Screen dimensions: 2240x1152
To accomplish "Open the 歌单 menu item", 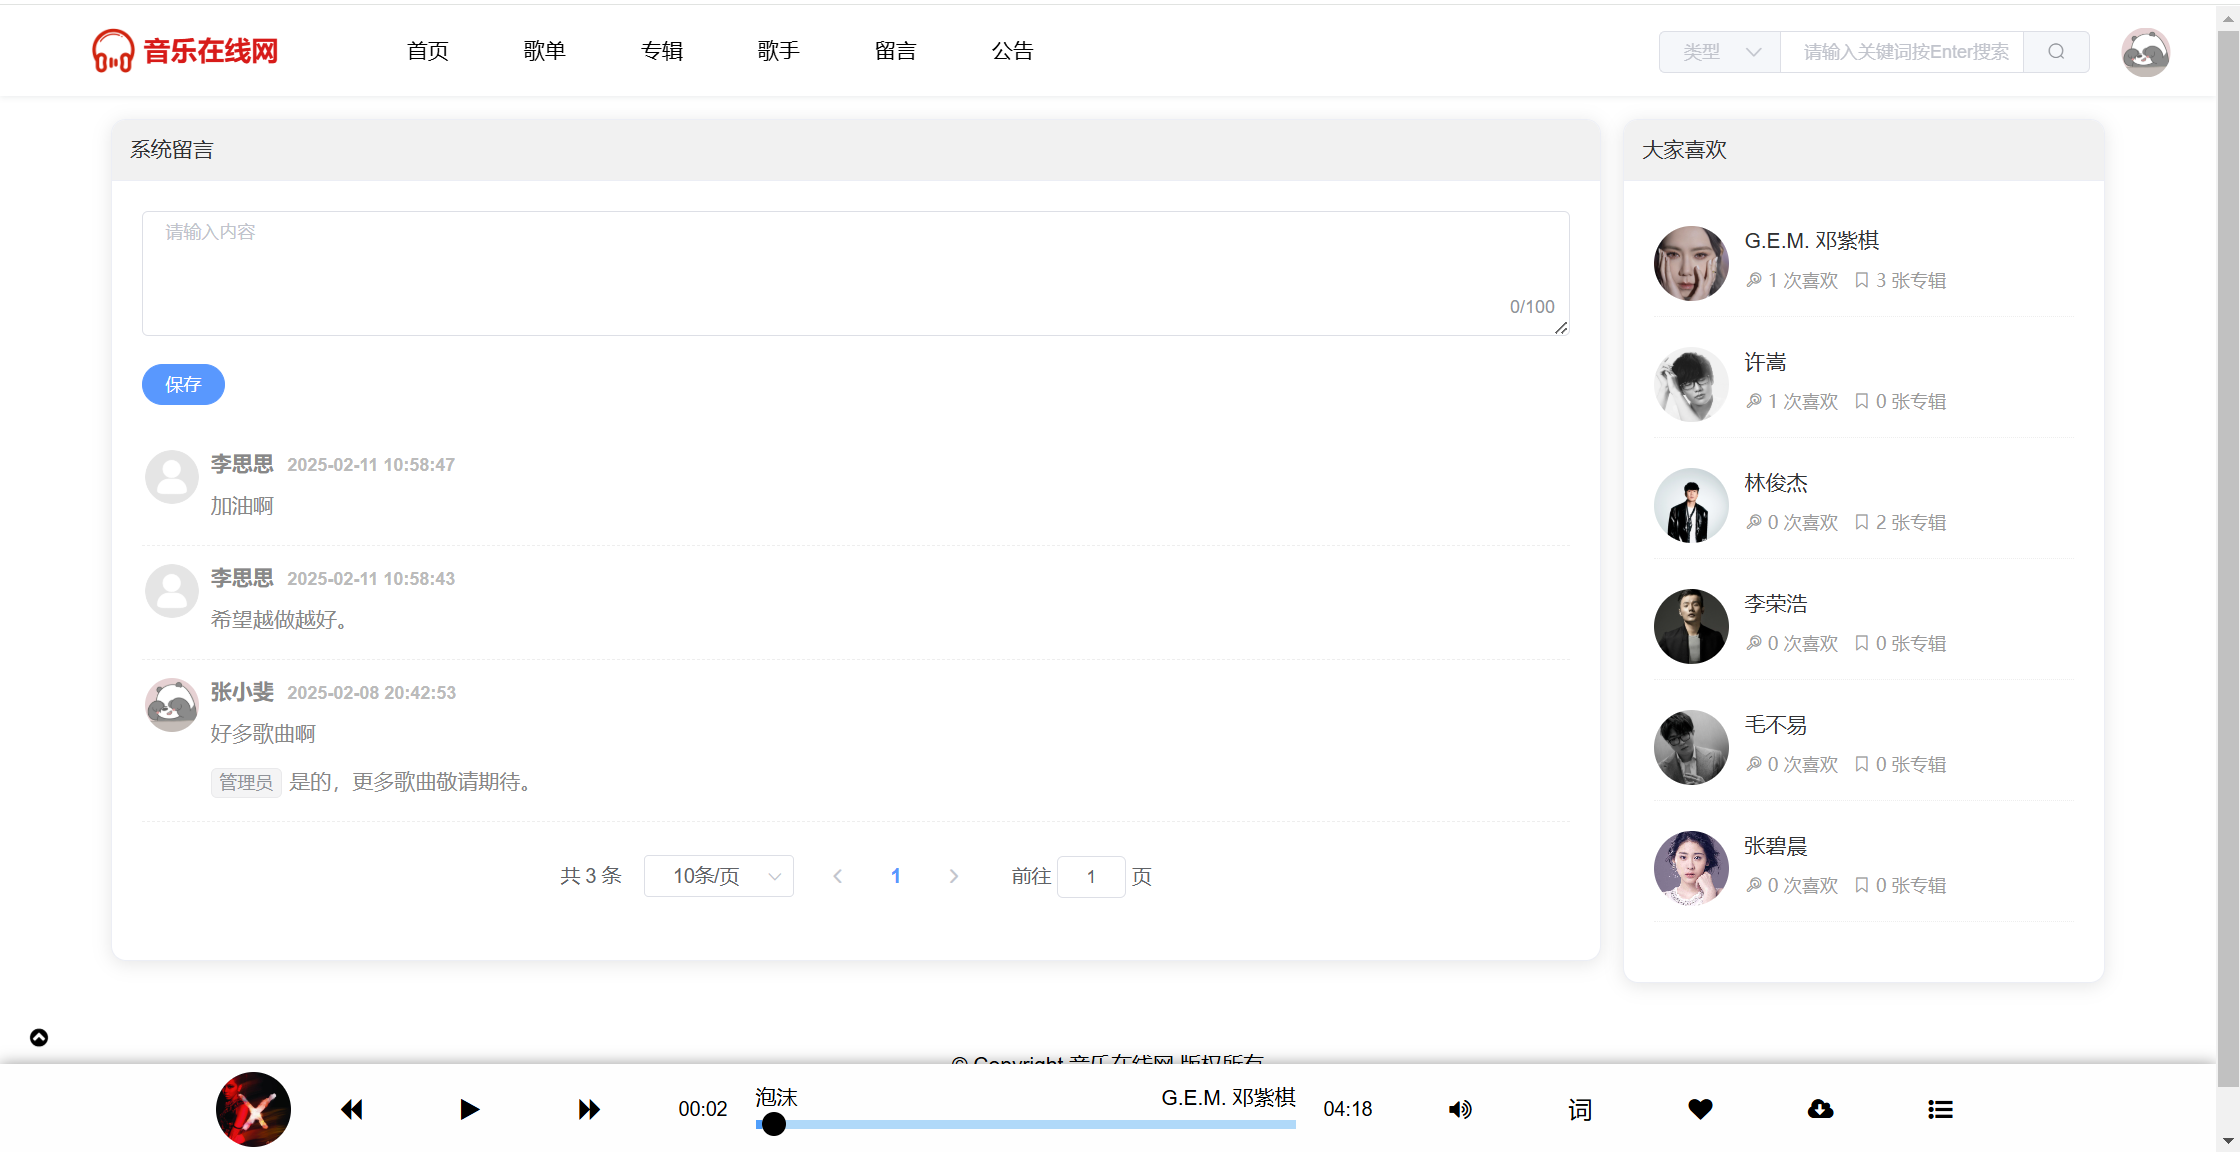I will [544, 51].
